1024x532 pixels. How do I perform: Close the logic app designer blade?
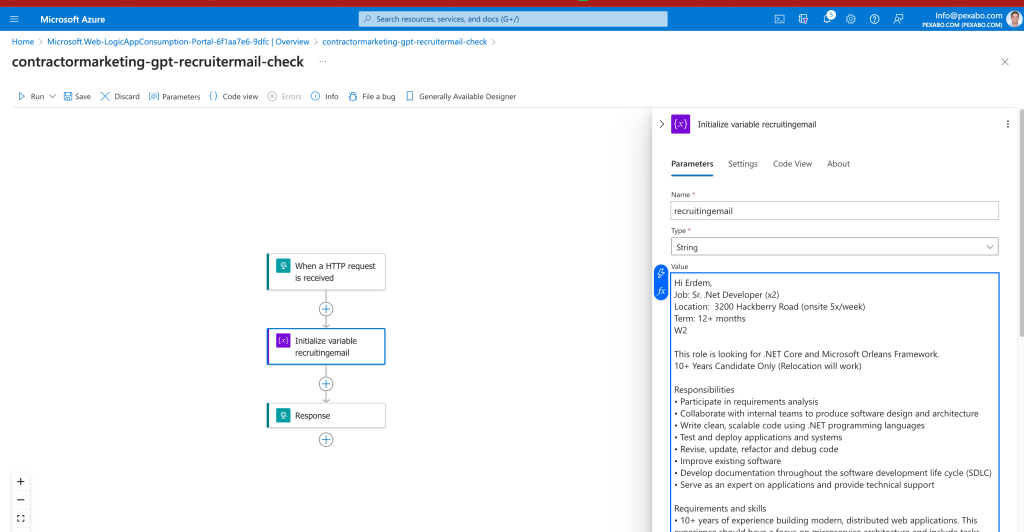tap(1004, 62)
